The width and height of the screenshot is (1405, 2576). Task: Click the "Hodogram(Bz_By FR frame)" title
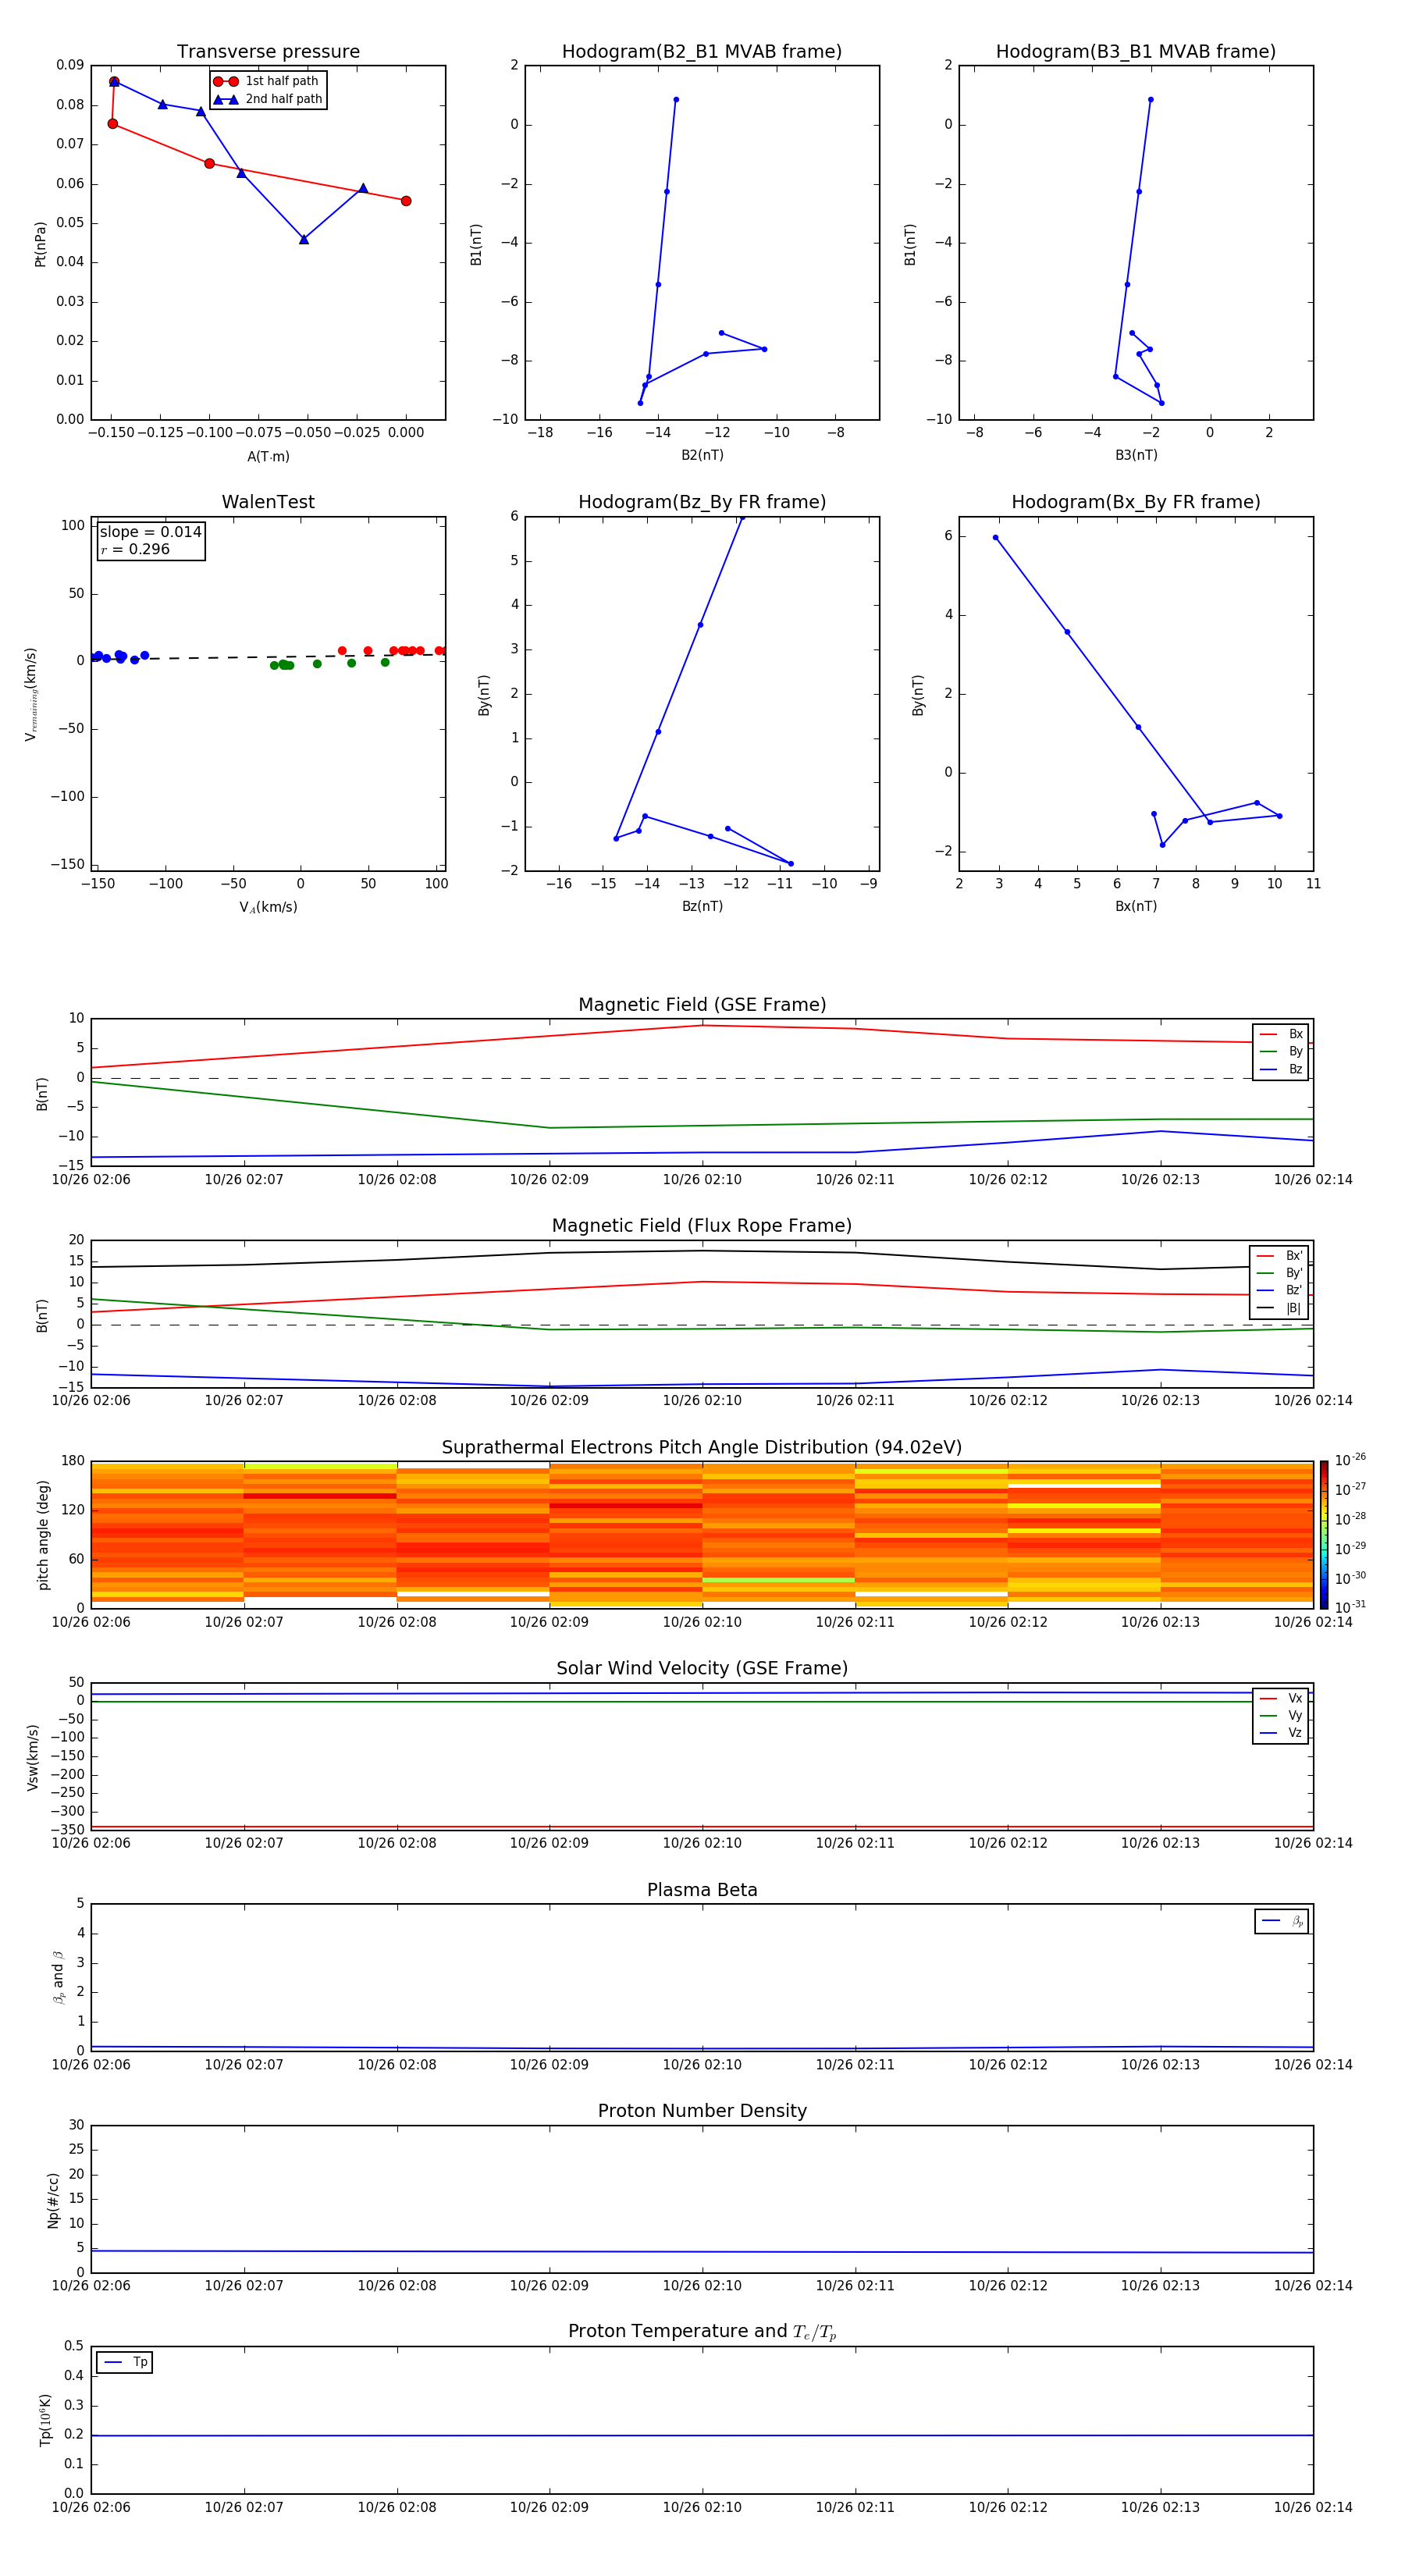point(702,502)
